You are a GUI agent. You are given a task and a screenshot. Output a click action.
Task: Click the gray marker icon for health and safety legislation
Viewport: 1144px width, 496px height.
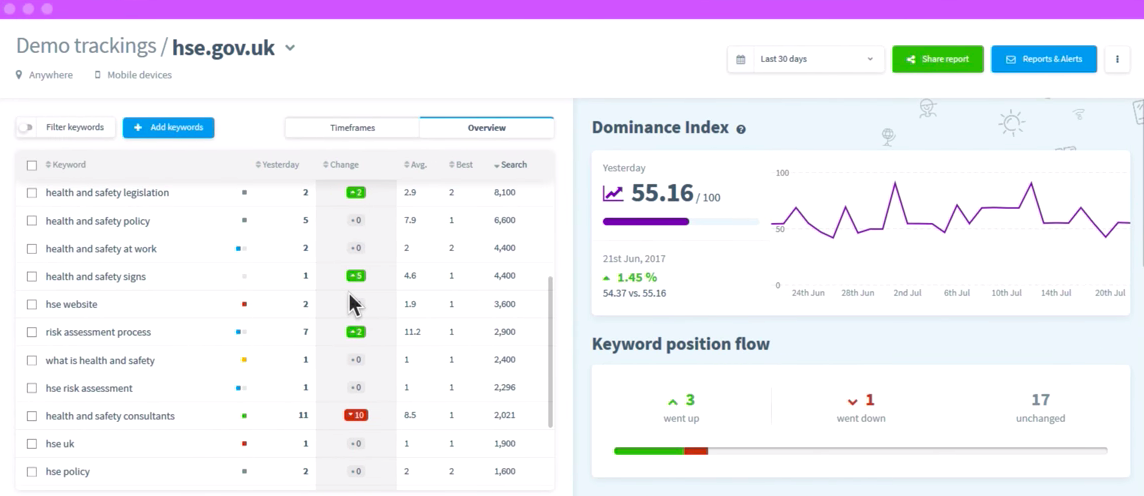click(244, 193)
